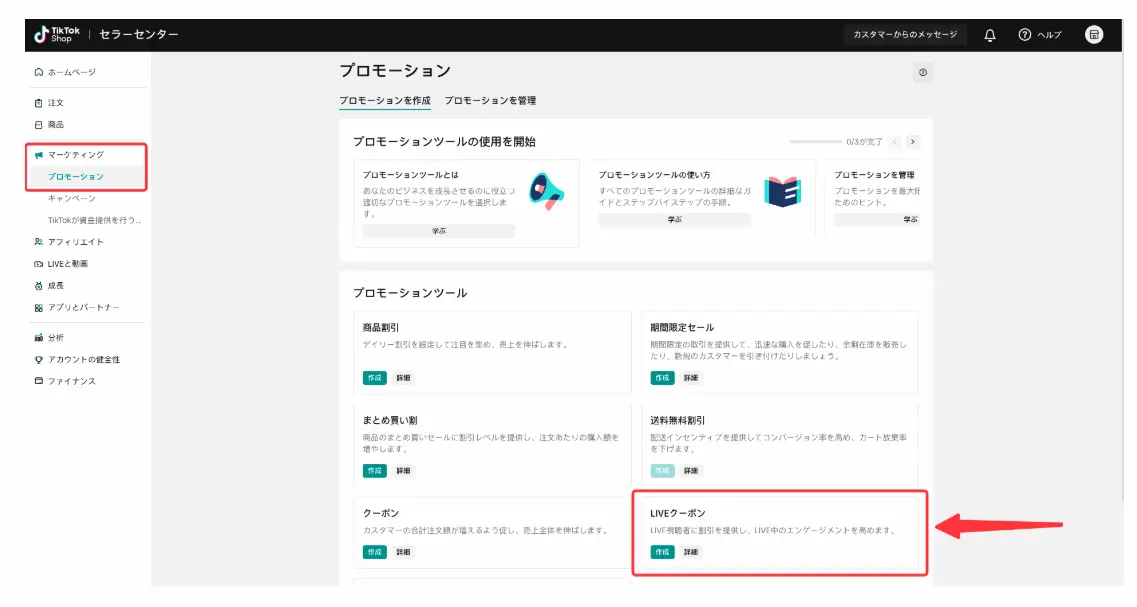Image resolution: width=1137 pixels, height=607 pixels.
Task: Click 詳細 for 期間限定セール
Action: 691,378
